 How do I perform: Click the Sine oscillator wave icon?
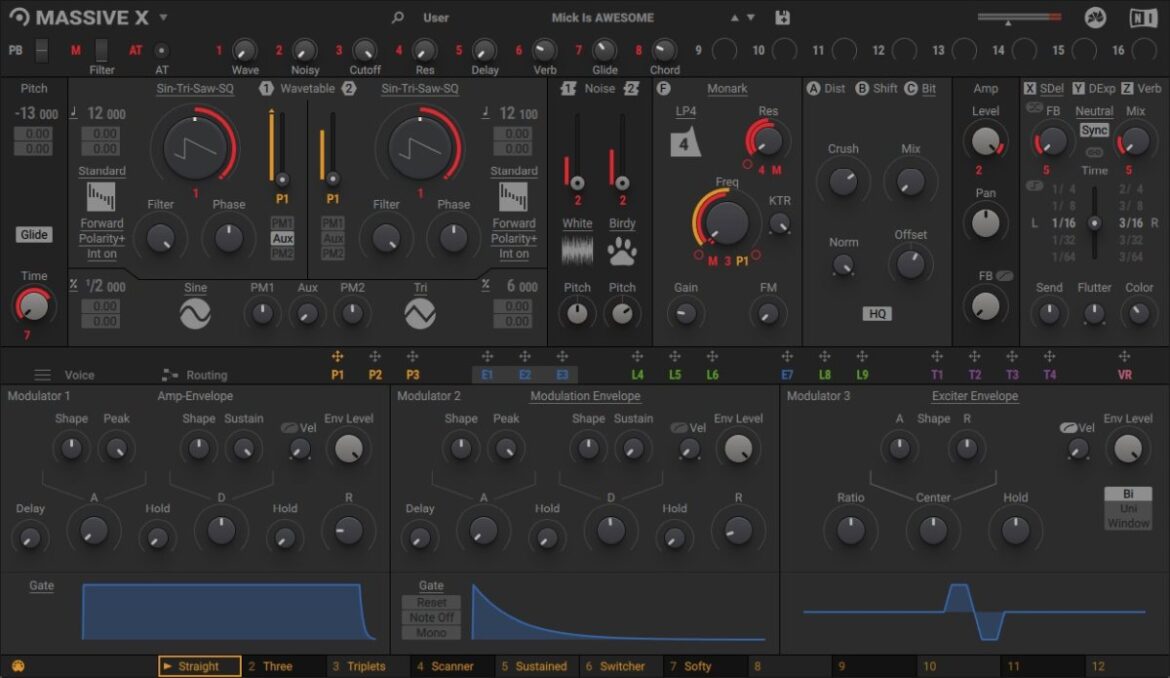pos(195,315)
